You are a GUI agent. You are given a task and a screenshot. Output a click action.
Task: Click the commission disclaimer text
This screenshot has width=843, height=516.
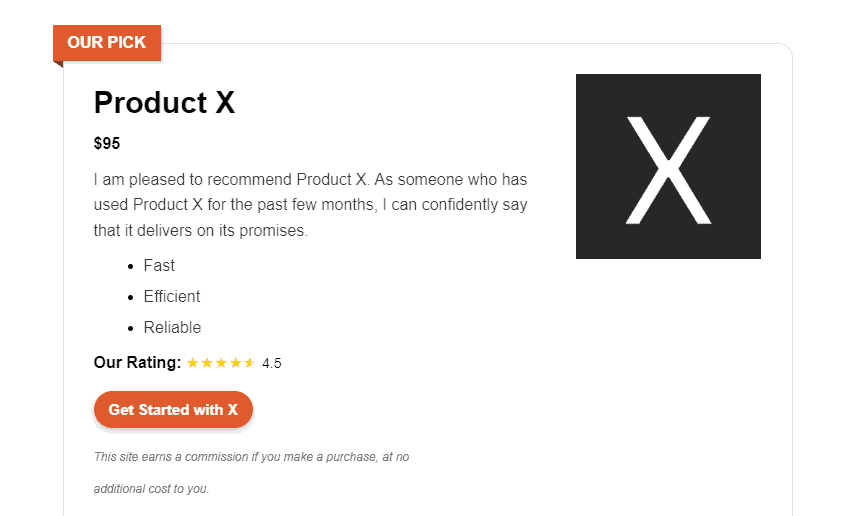[251, 457]
